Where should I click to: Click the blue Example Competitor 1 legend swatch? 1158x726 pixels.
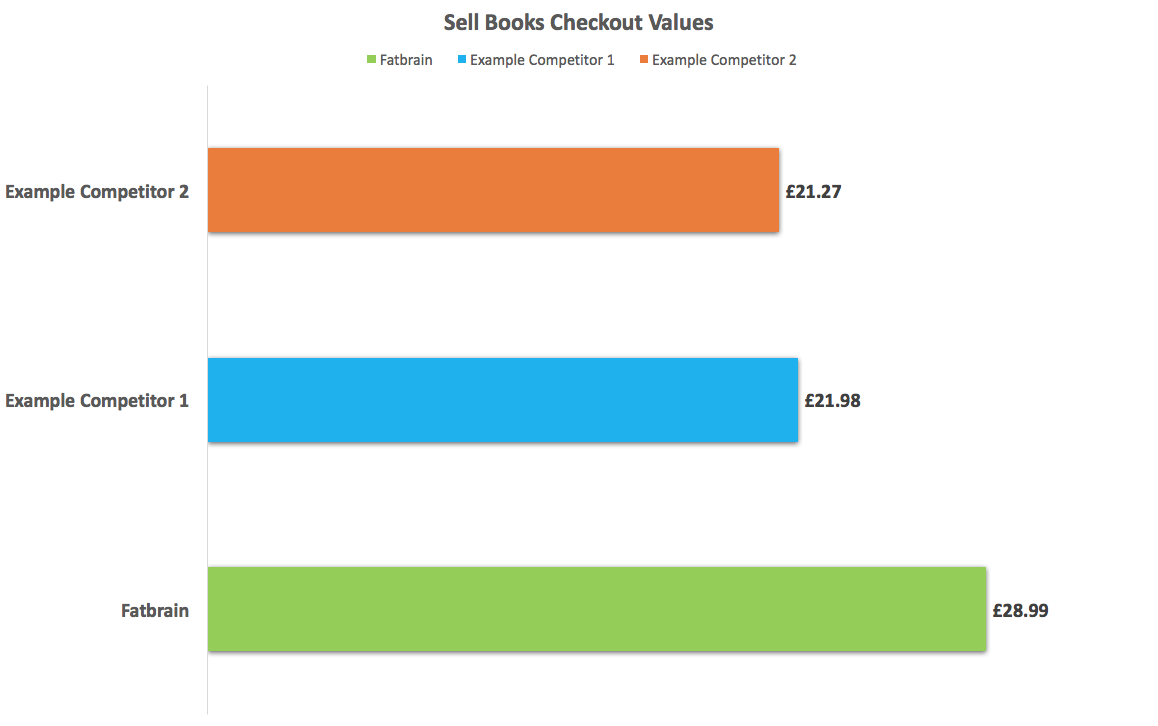click(461, 61)
